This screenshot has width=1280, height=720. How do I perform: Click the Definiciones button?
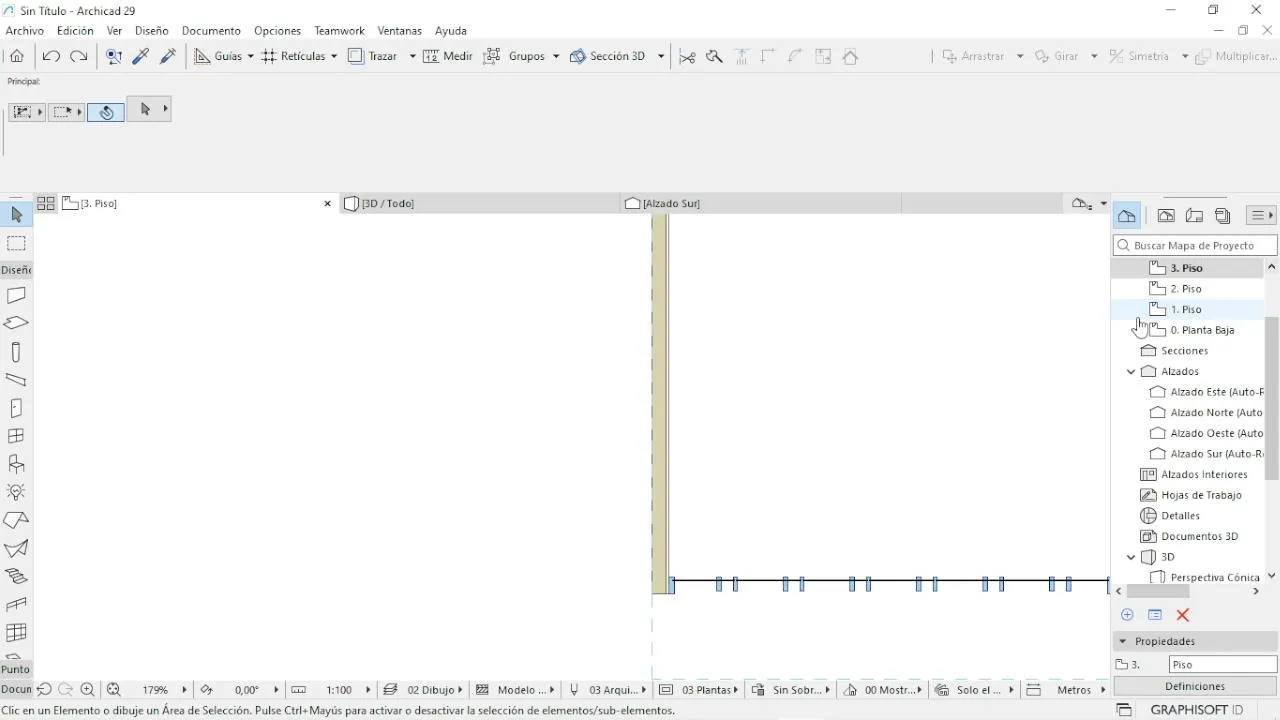pos(1195,686)
